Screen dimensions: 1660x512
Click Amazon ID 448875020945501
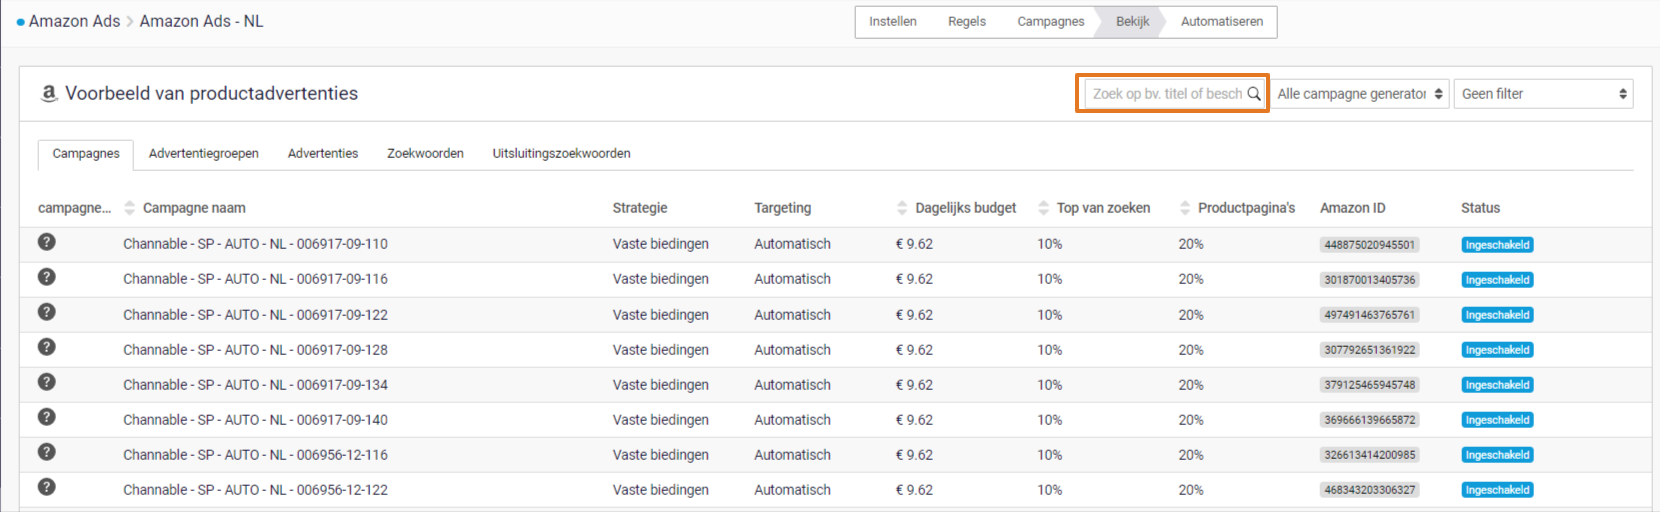coord(1370,245)
